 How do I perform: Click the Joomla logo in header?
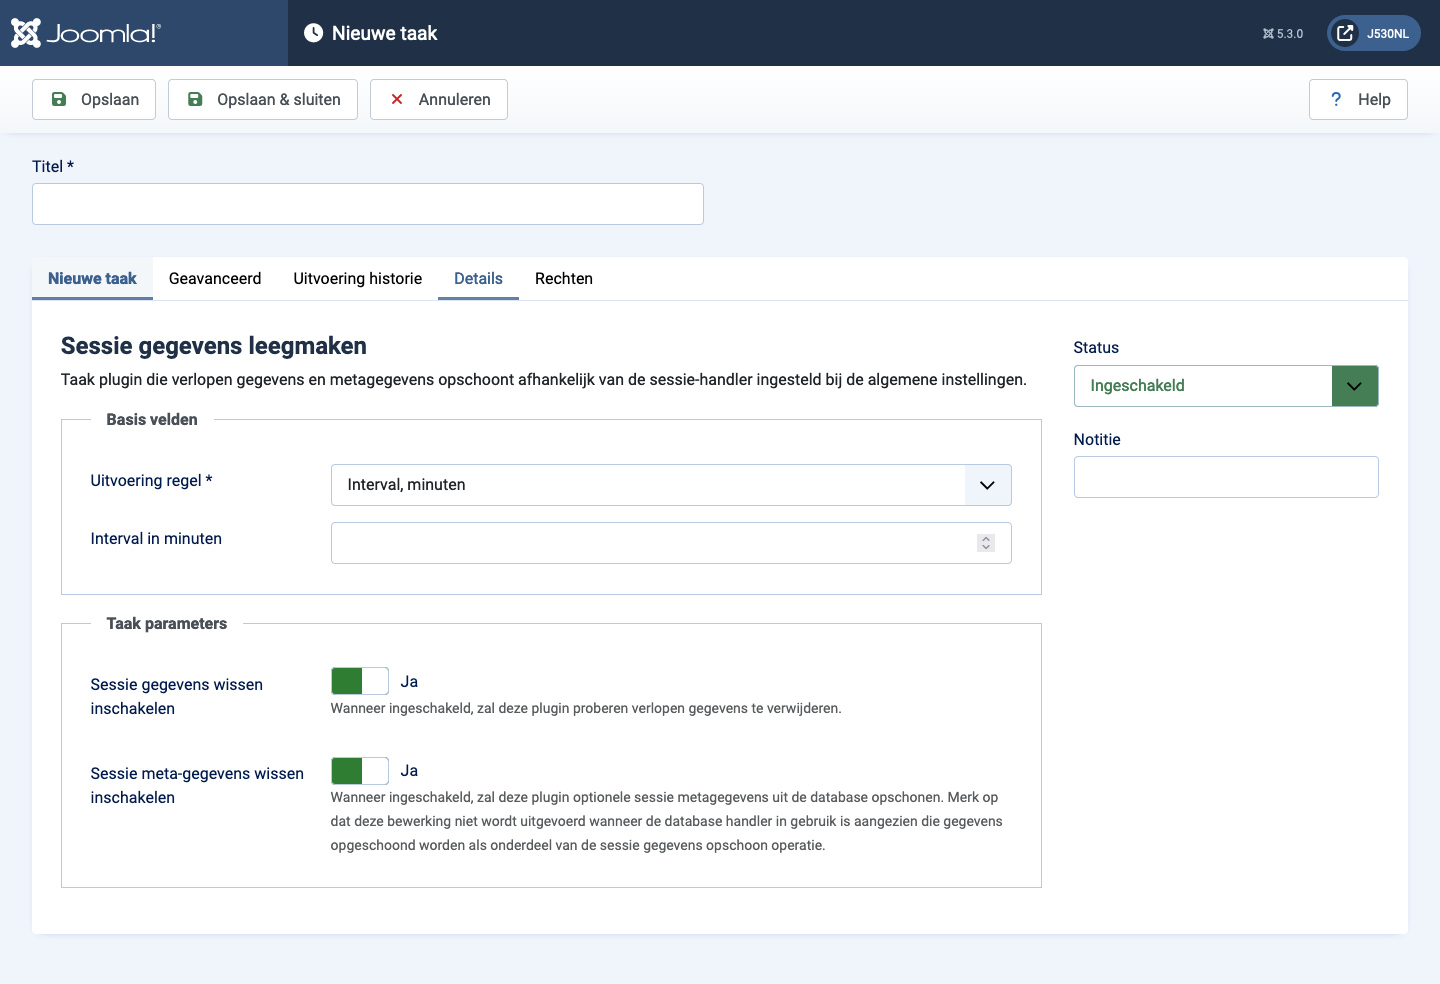click(x=85, y=33)
